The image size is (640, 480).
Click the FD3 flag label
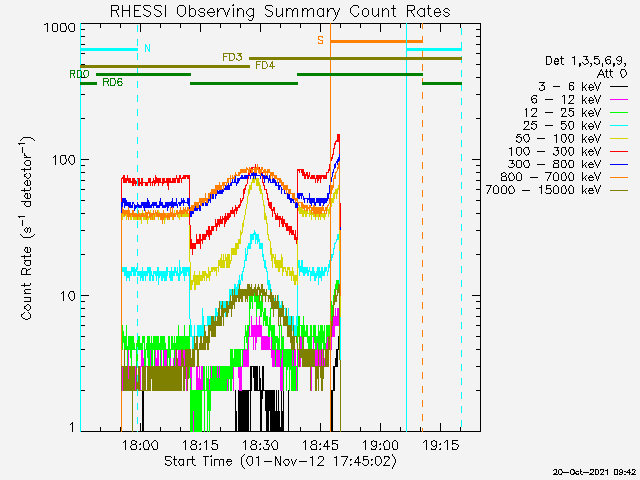pyautogui.click(x=232, y=57)
